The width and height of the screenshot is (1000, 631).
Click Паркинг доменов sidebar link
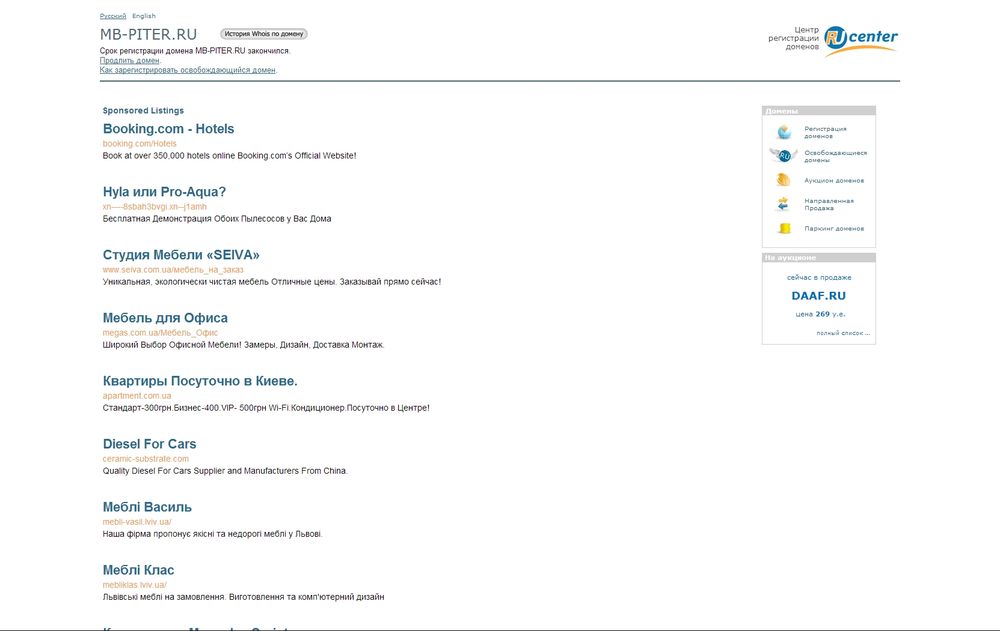[834, 228]
